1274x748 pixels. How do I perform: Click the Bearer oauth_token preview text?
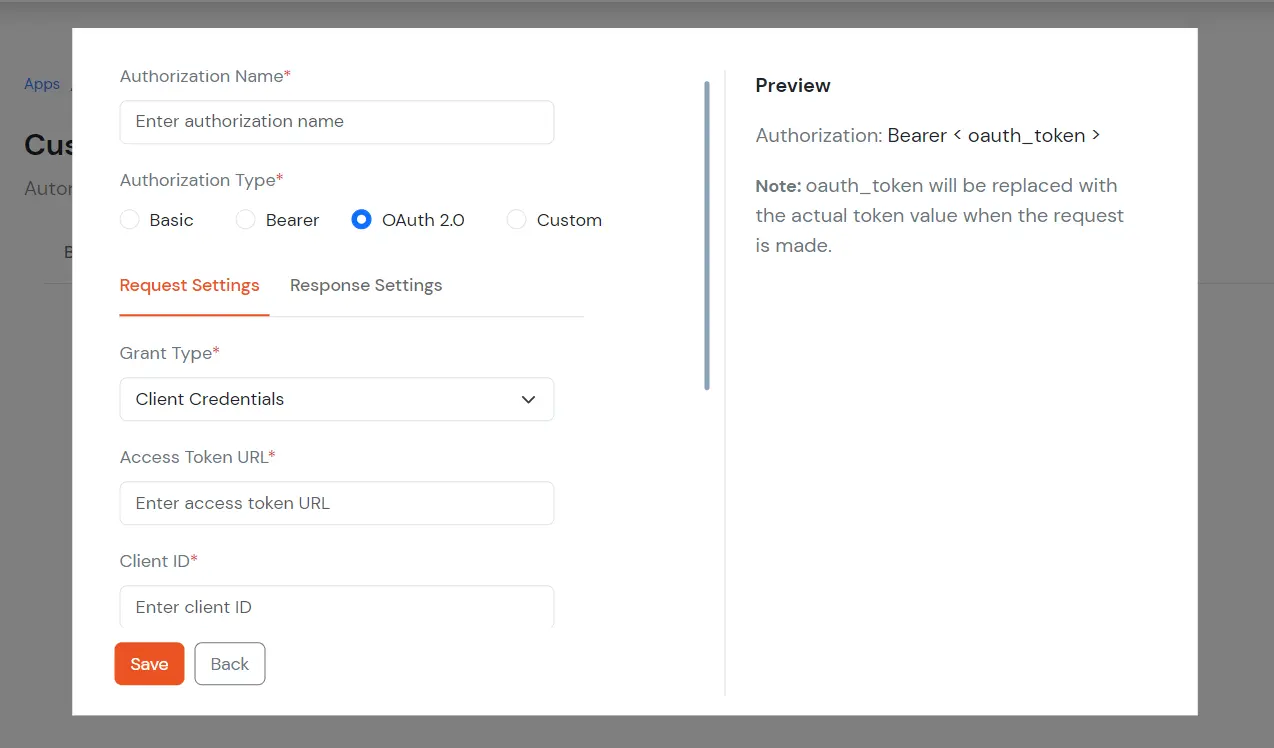point(994,135)
